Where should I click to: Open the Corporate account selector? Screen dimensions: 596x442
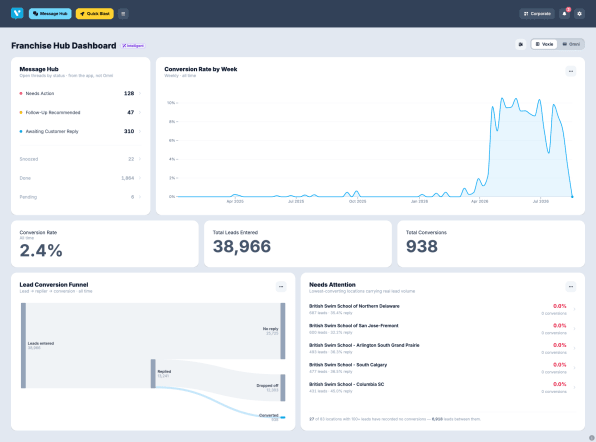pos(537,14)
